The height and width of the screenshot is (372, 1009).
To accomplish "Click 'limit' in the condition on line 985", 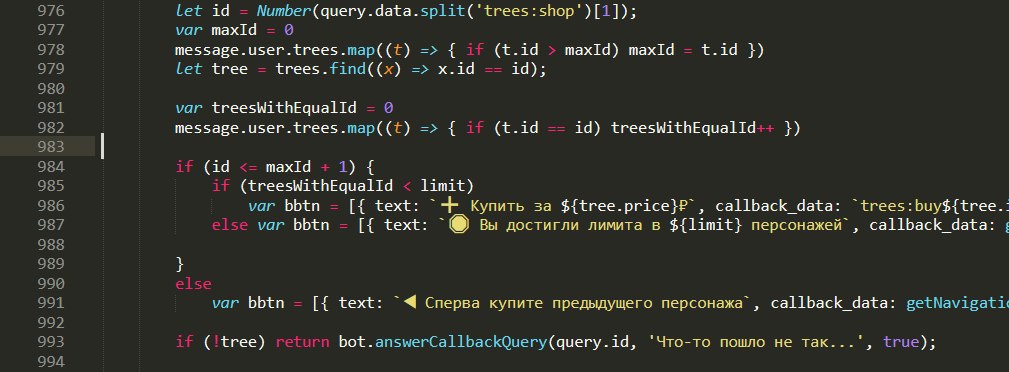I will [x=442, y=186].
